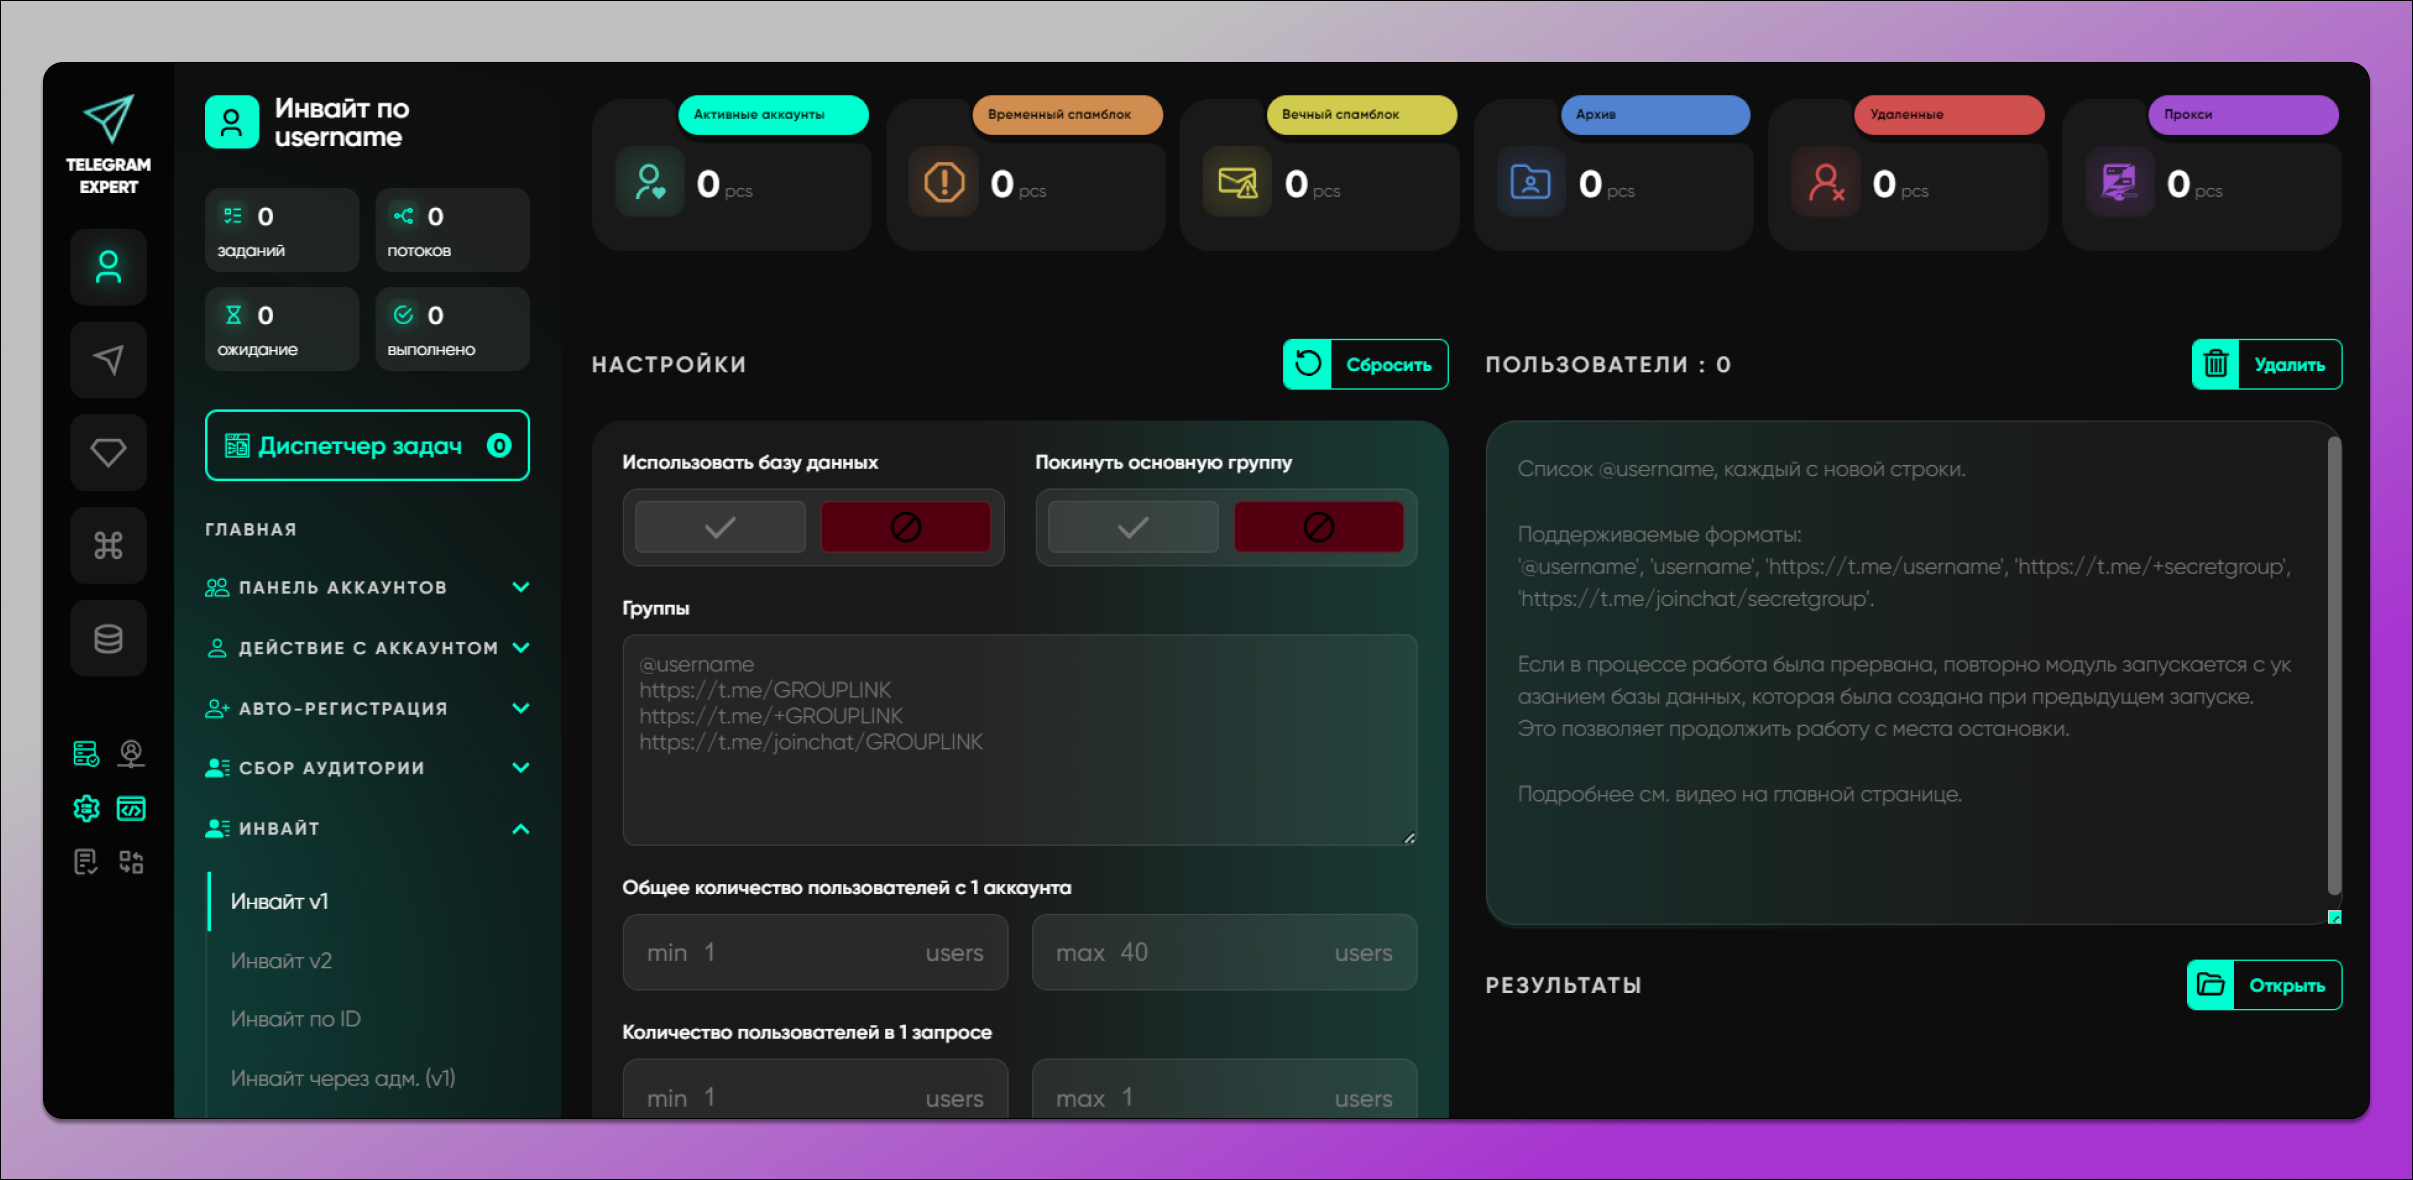Open the settings gear icon at sidebar bottom
2413x1180 pixels.
[x=86, y=808]
